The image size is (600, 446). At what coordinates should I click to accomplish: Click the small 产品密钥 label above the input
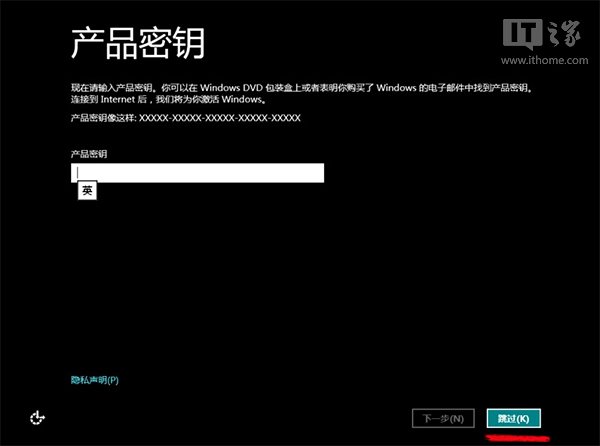[x=89, y=153]
